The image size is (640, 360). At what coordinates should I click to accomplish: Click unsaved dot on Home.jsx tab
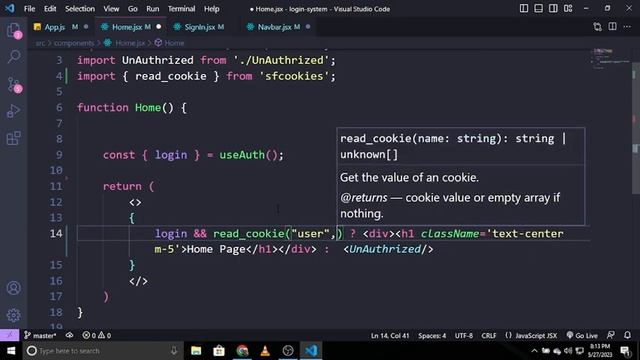(x=158, y=27)
